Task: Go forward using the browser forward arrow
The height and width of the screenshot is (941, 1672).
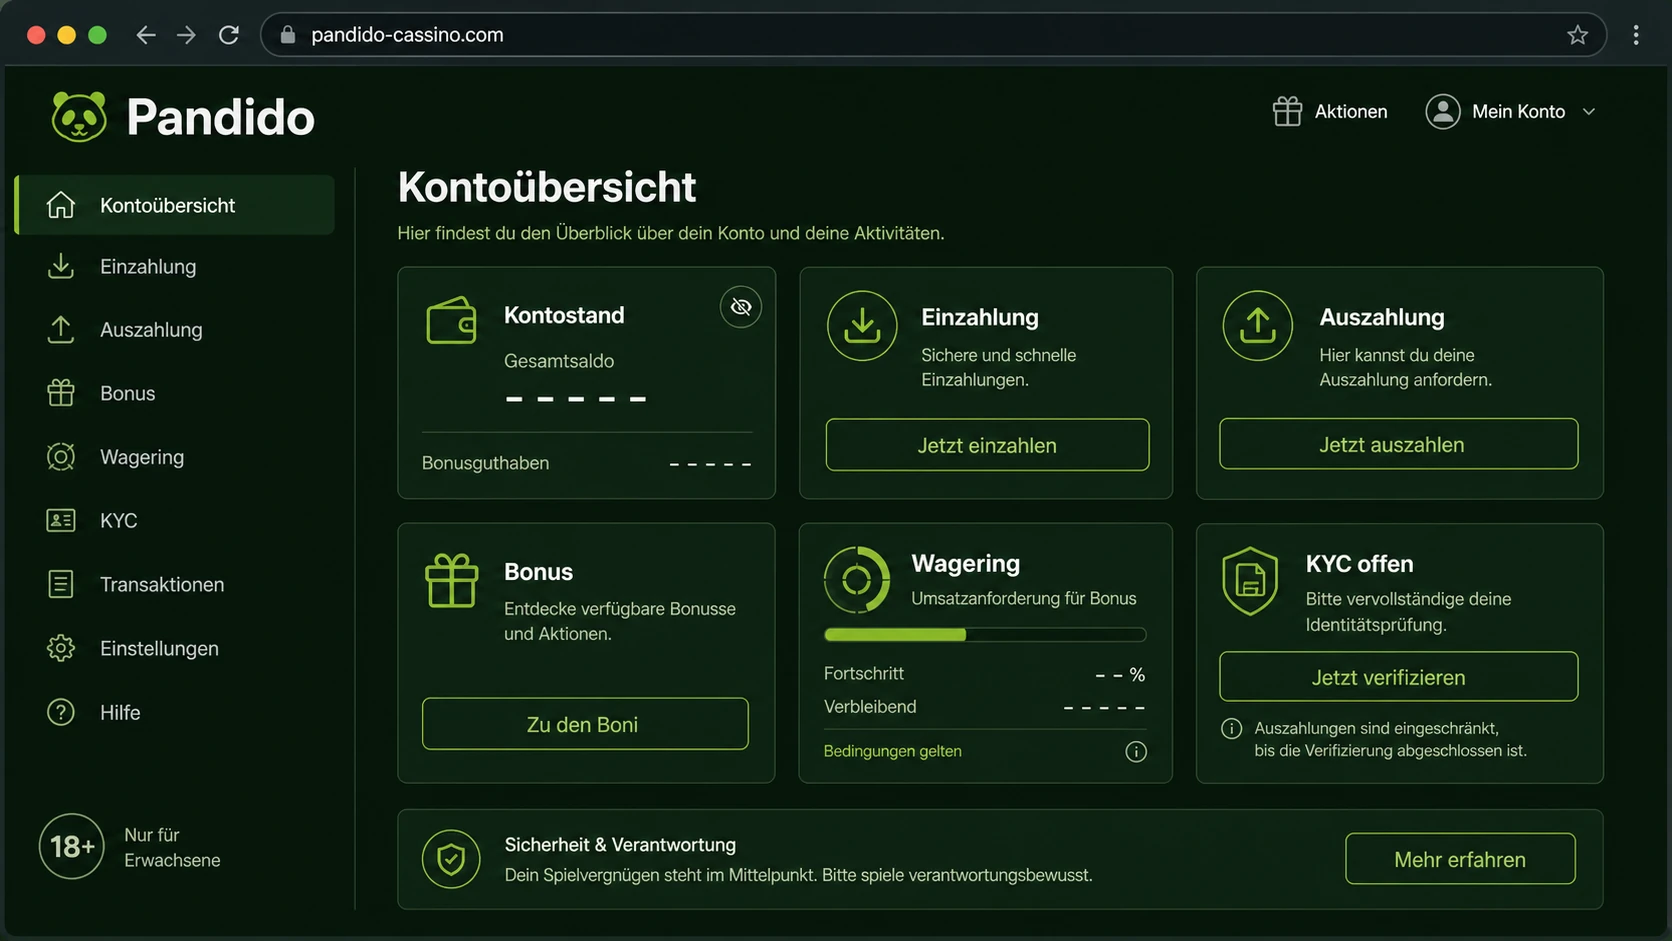Action: 187,35
